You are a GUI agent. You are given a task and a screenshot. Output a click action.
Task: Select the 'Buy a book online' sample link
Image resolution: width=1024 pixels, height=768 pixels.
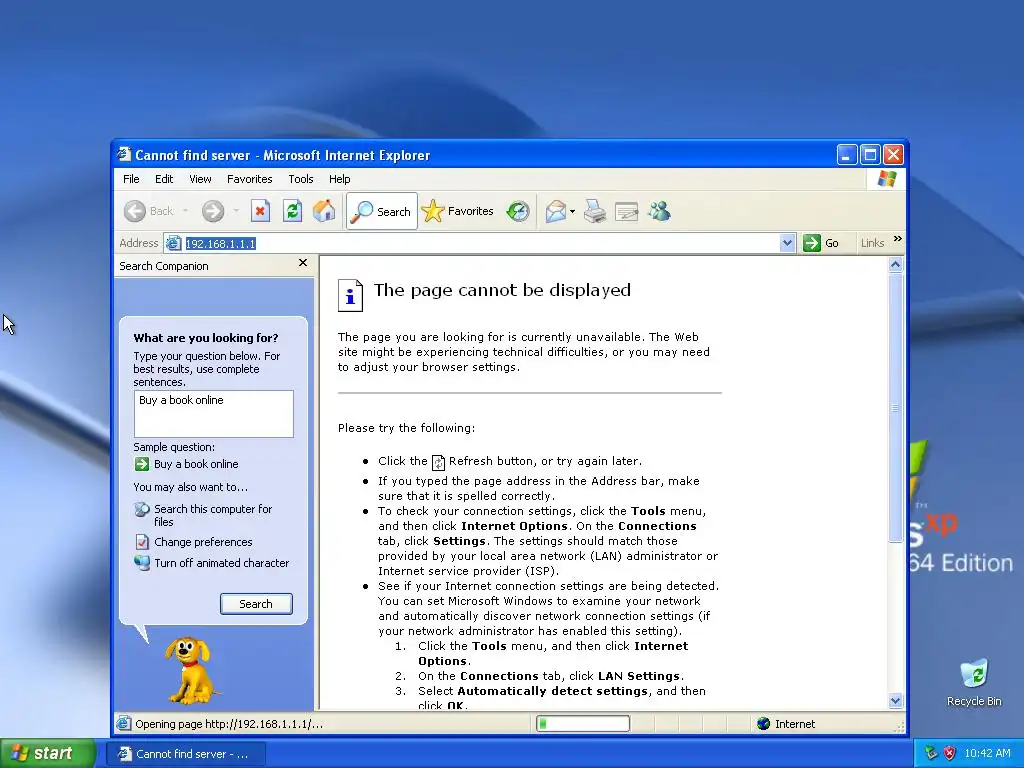[196, 464]
